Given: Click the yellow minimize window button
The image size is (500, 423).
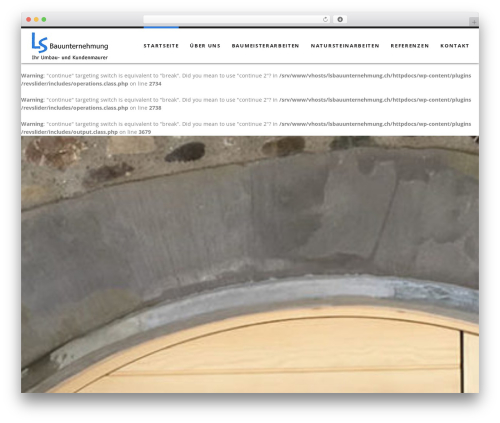Looking at the screenshot, I should pos(36,20).
